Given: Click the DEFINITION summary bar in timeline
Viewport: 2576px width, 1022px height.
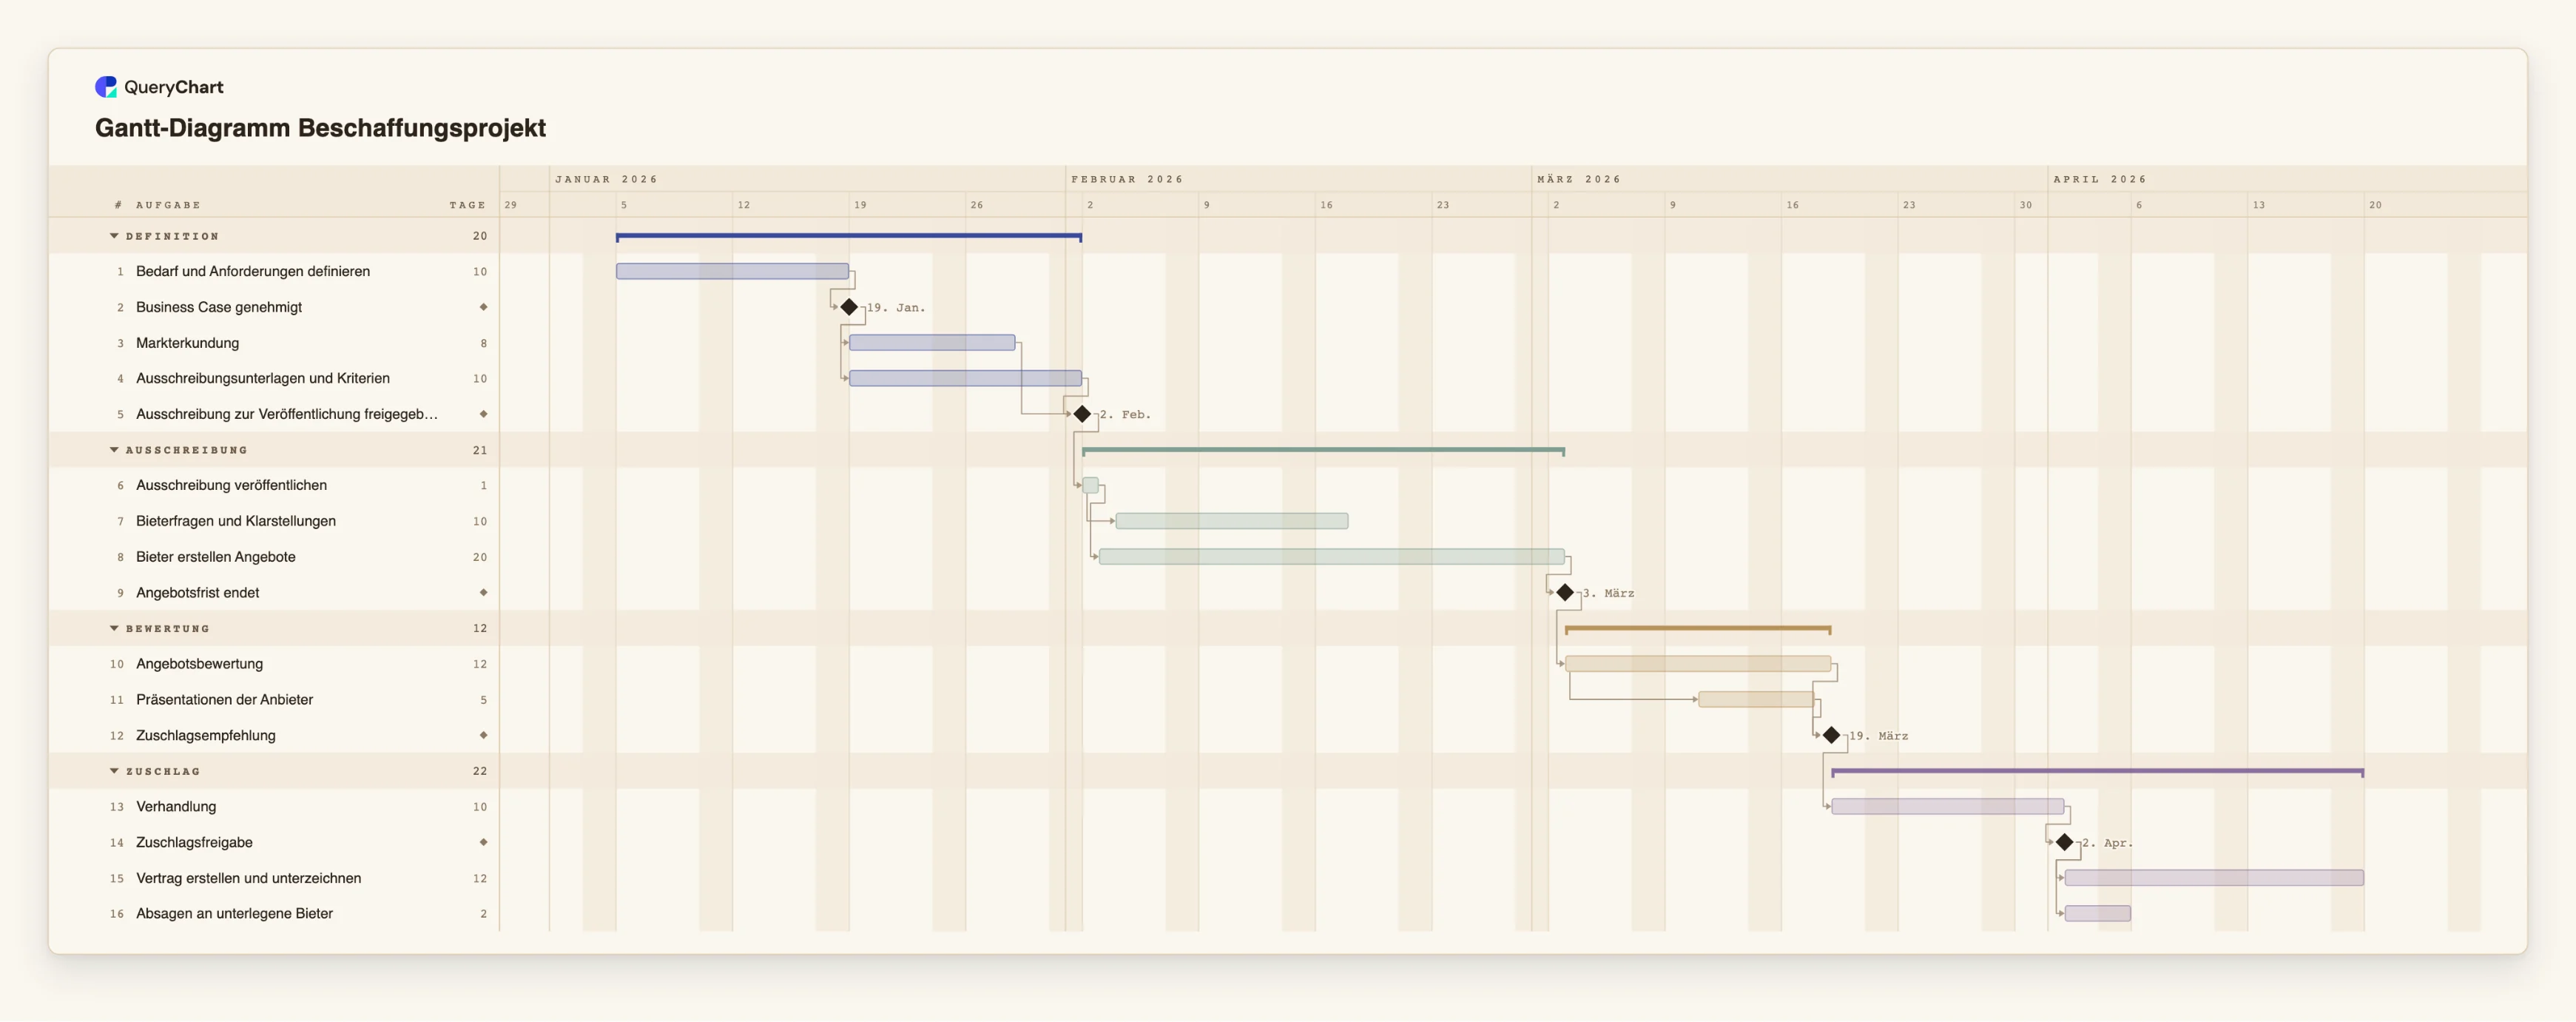Looking at the screenshot, I should (849, 236).
